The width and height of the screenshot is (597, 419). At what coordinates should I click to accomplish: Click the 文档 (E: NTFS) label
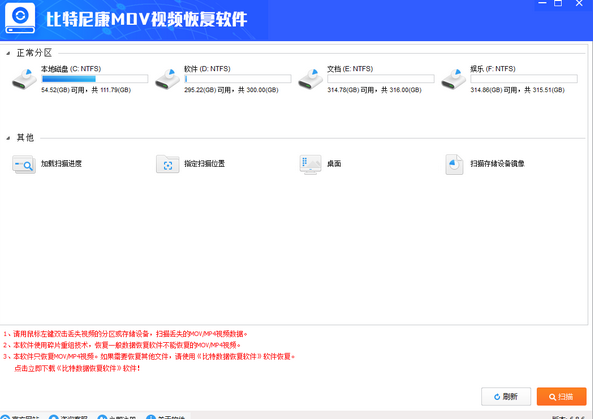coord(350,69)
